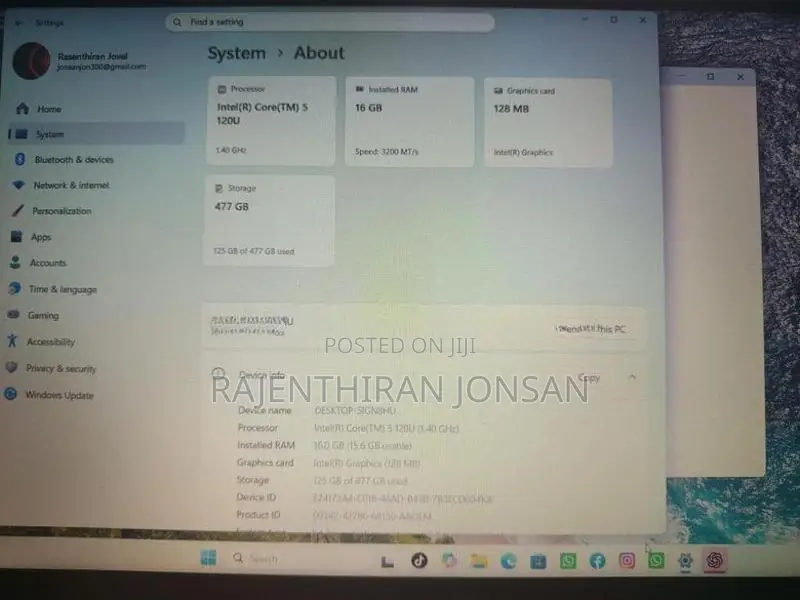
Task: Collapse the Device info section chevron
Action: (632, 377)
